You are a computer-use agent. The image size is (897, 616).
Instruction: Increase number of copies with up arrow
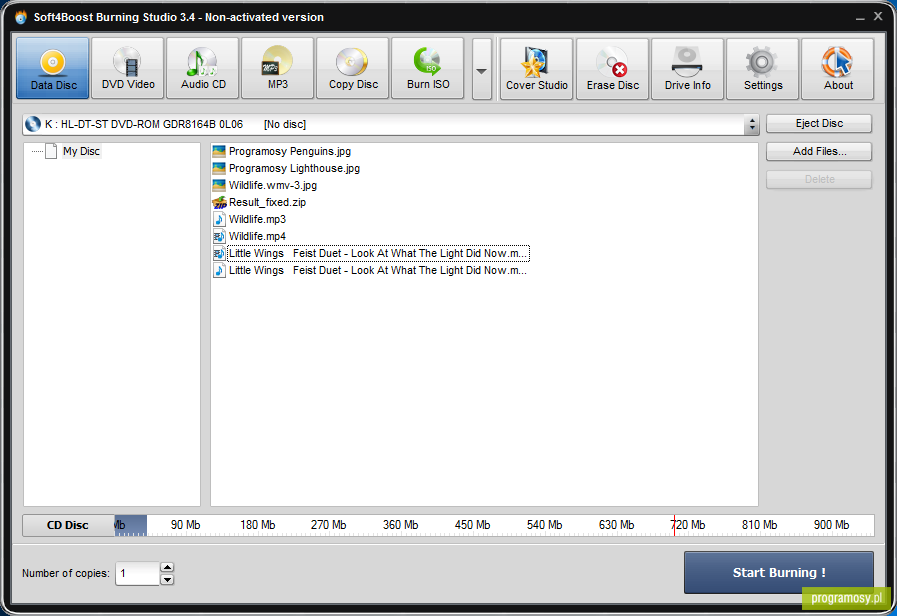167,567
